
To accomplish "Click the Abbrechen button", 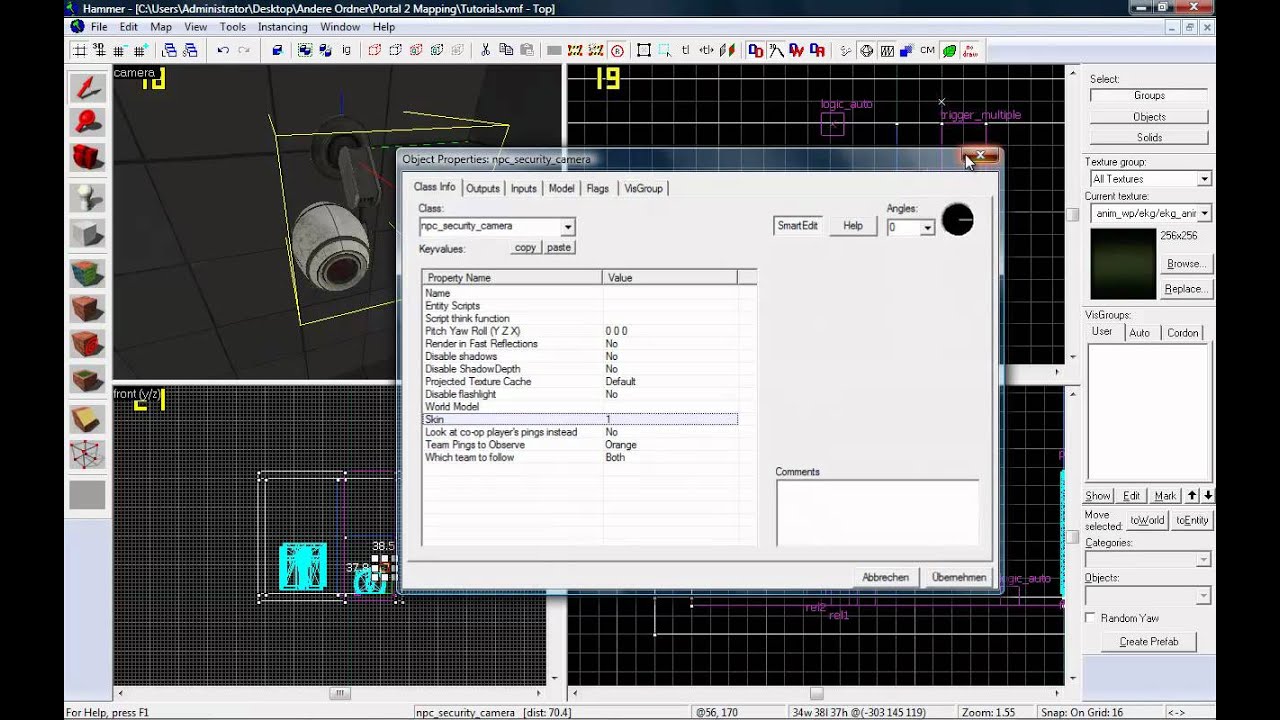I will (x=885, y=577).
